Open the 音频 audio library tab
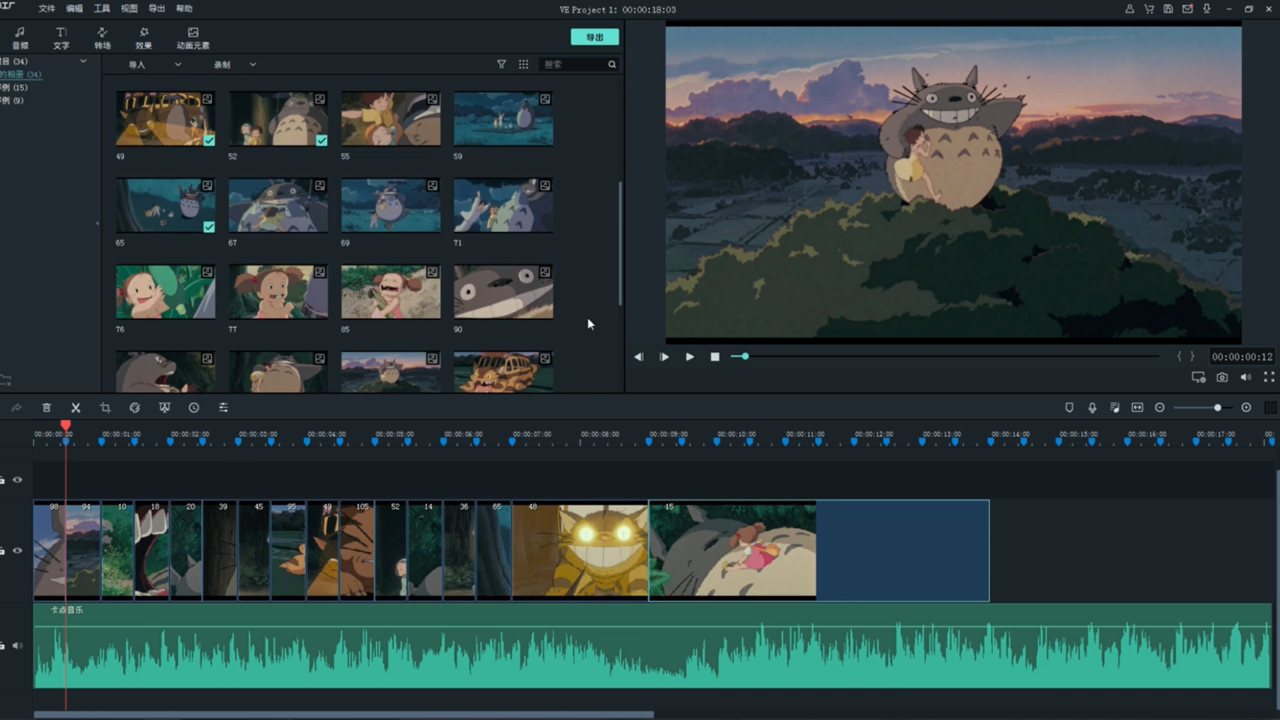 (x=20, y=38)
